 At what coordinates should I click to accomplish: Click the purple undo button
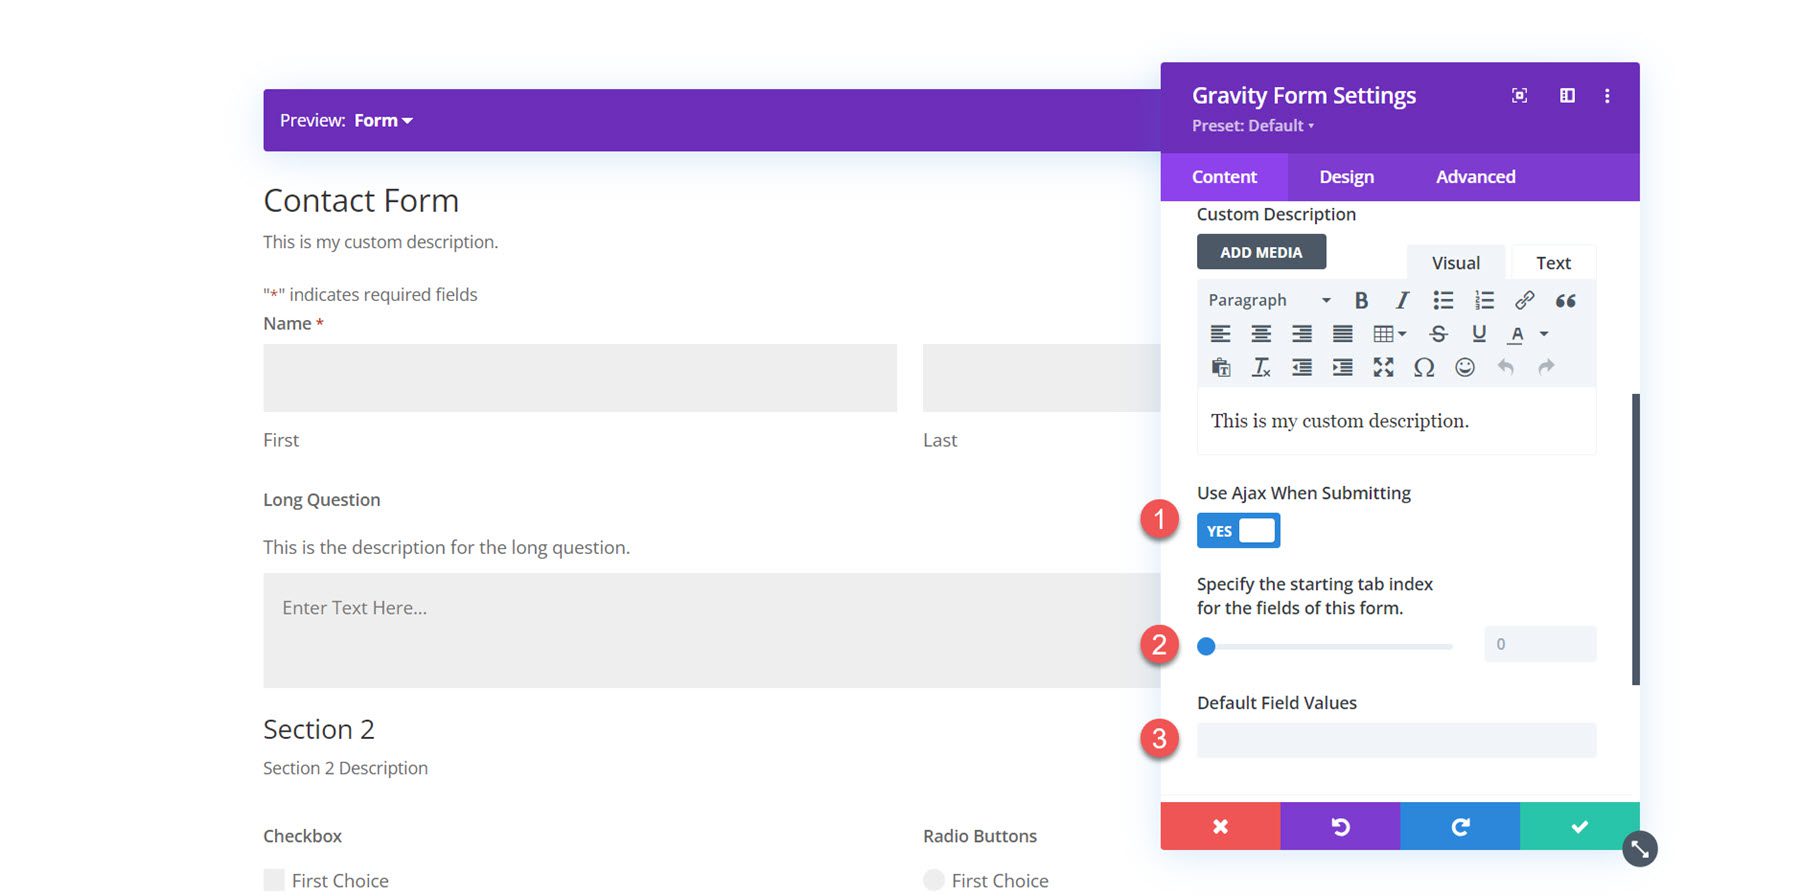pos(1340,826)
